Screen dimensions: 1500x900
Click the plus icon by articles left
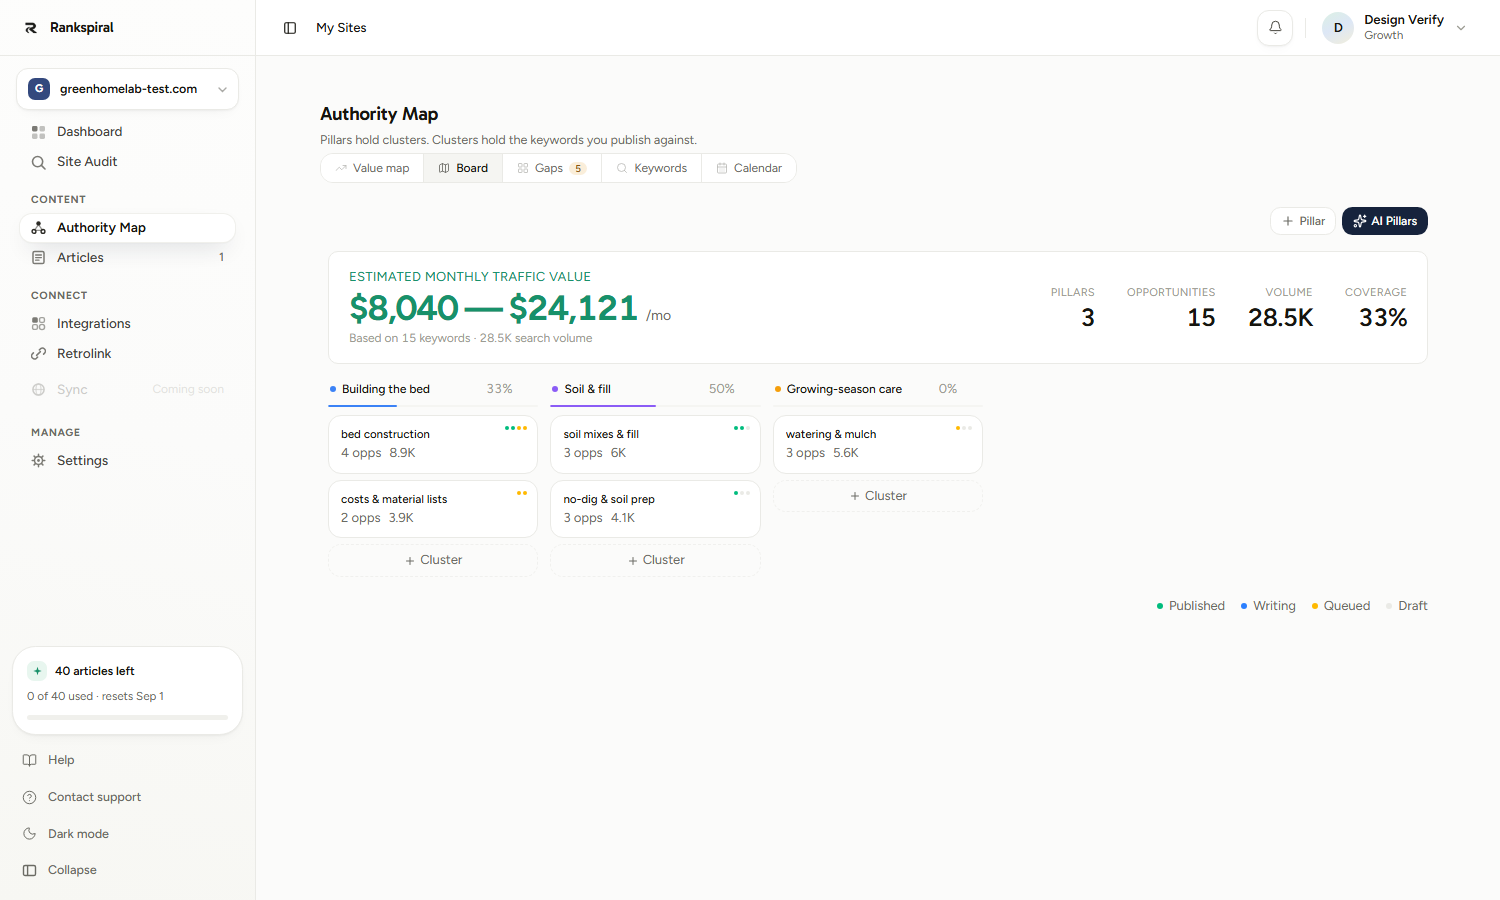[x=37, y=671]
